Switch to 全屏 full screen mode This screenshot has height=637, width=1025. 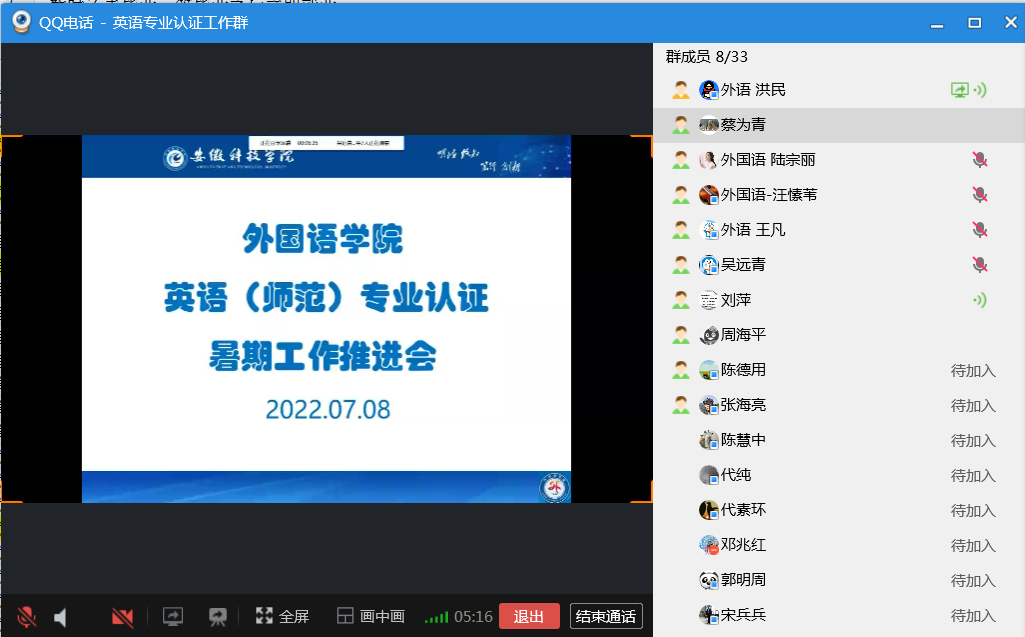pos(283,616)
